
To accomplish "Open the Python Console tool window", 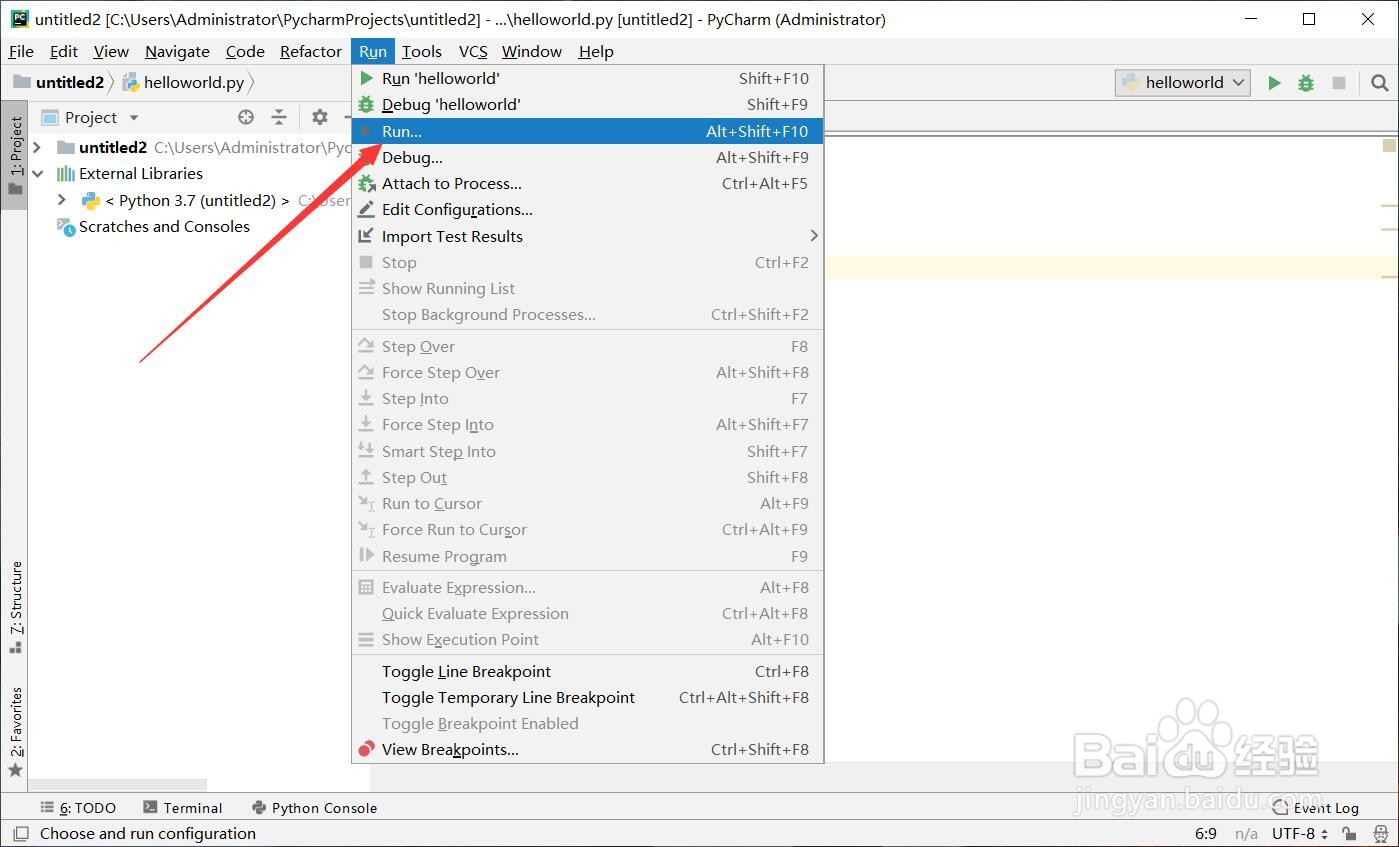I will [x=315, y=808].
